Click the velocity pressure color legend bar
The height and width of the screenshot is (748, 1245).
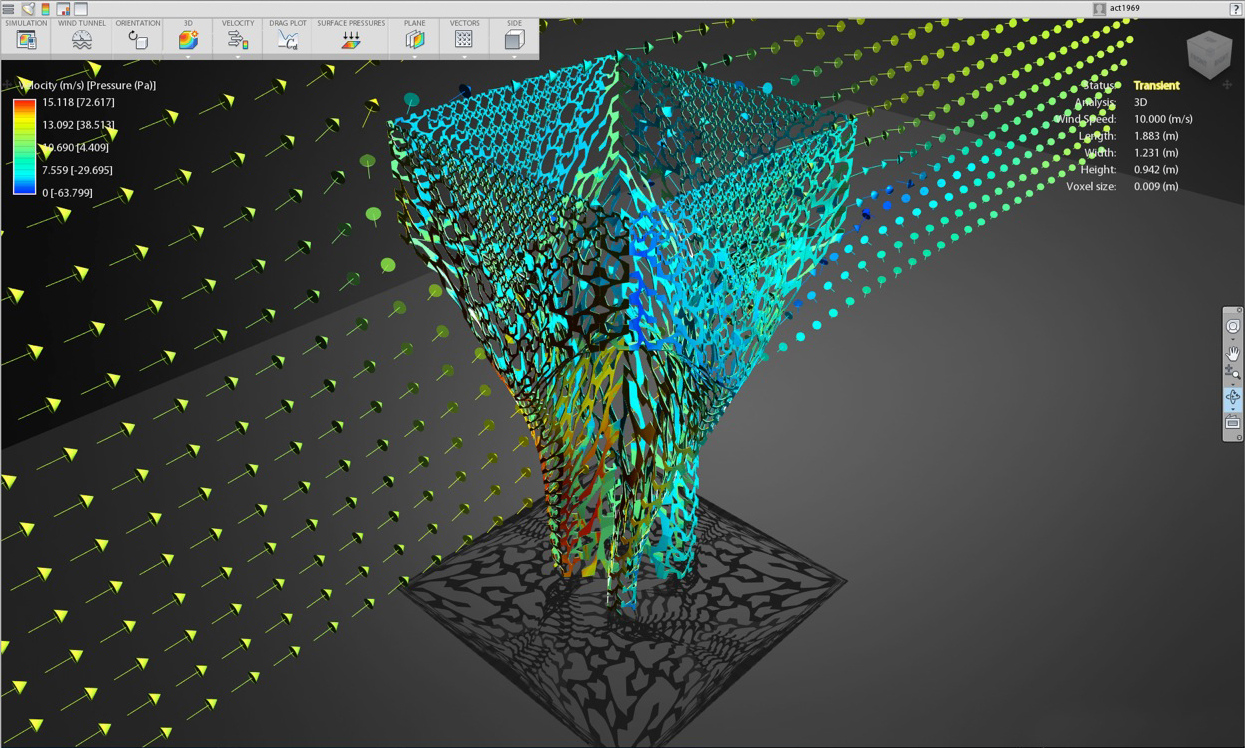click(x=25, y=147)
